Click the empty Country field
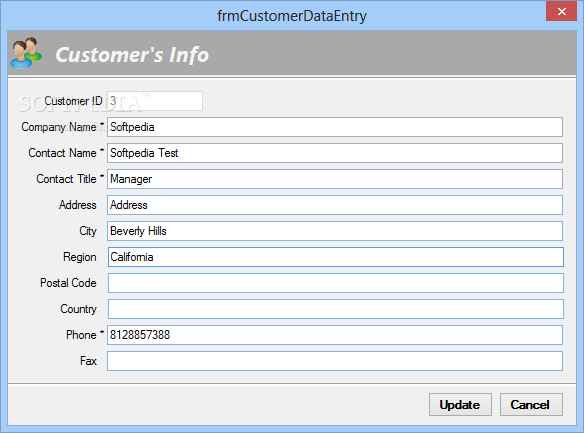 pos(336,309)
